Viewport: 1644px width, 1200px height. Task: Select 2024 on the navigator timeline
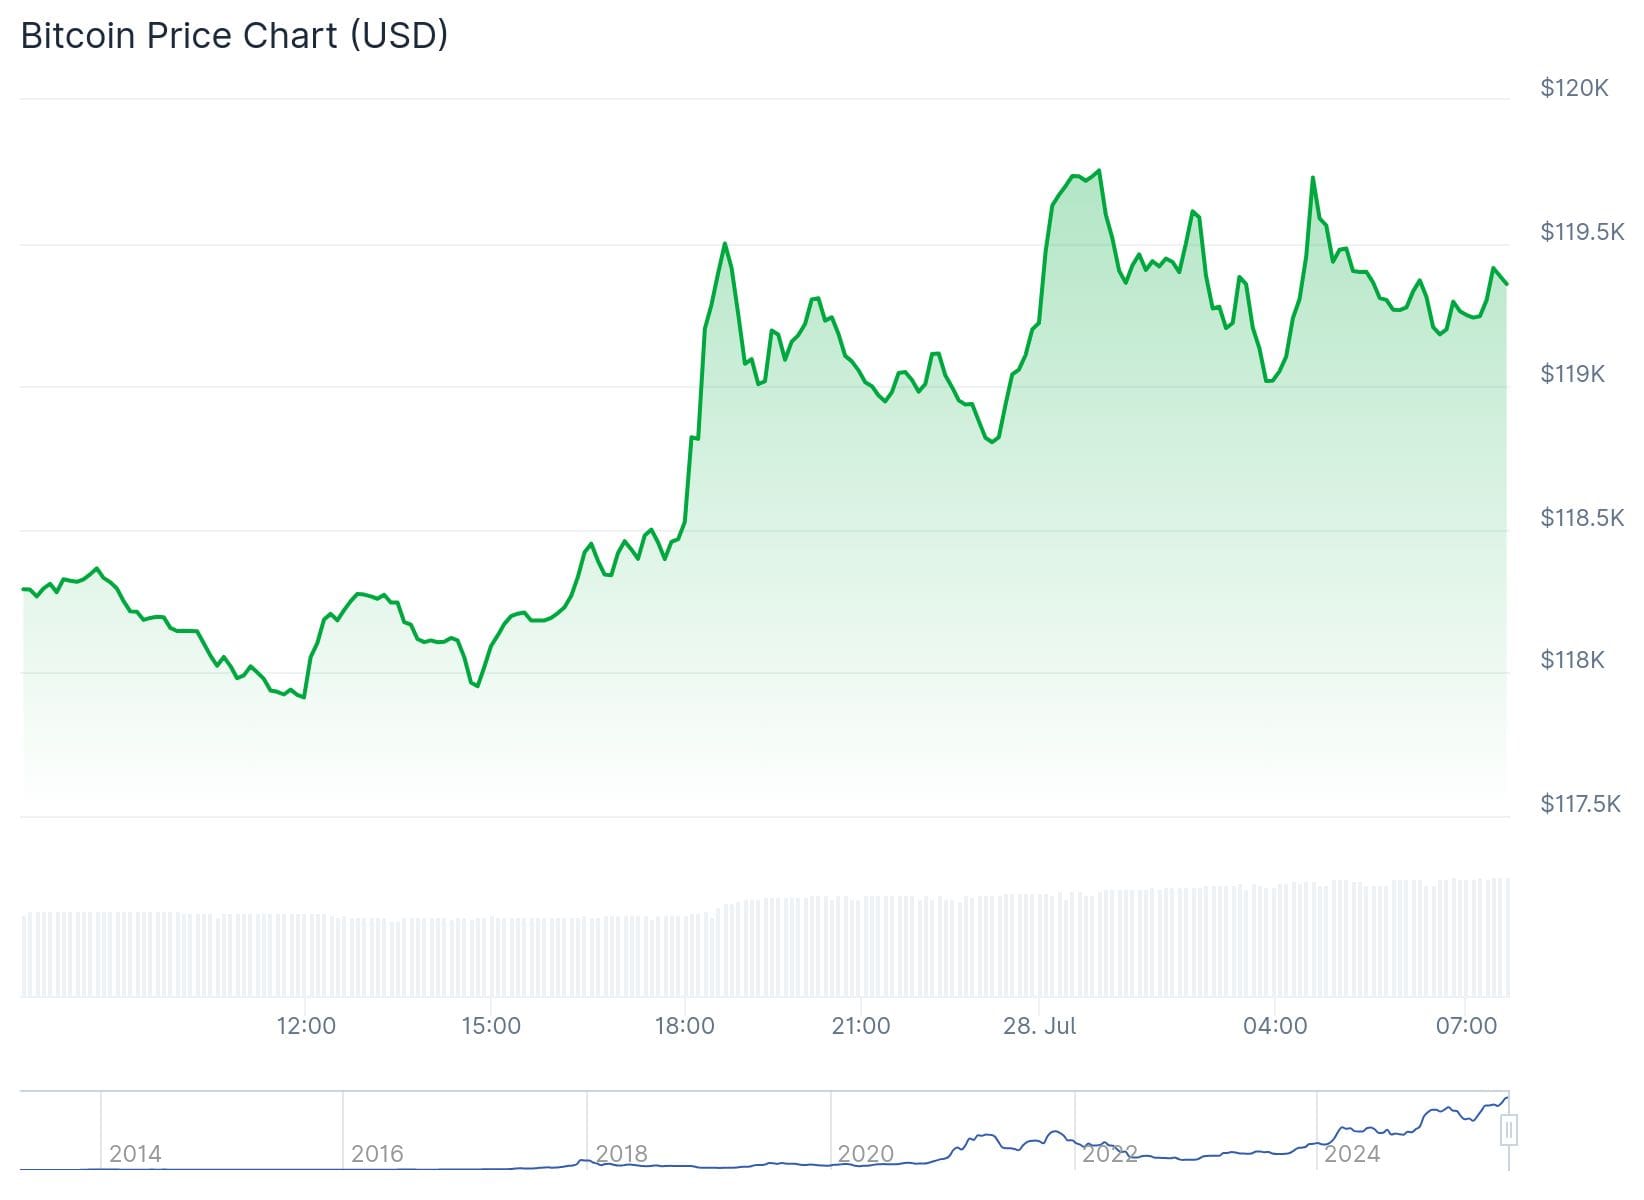pyautogui.click(x=1352, y=1154)
